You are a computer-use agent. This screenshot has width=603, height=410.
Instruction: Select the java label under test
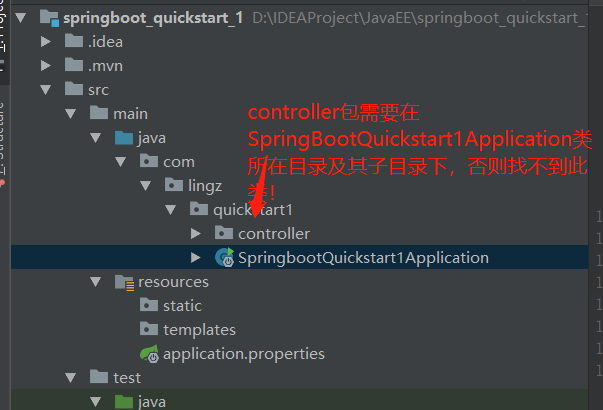point(152,402)
